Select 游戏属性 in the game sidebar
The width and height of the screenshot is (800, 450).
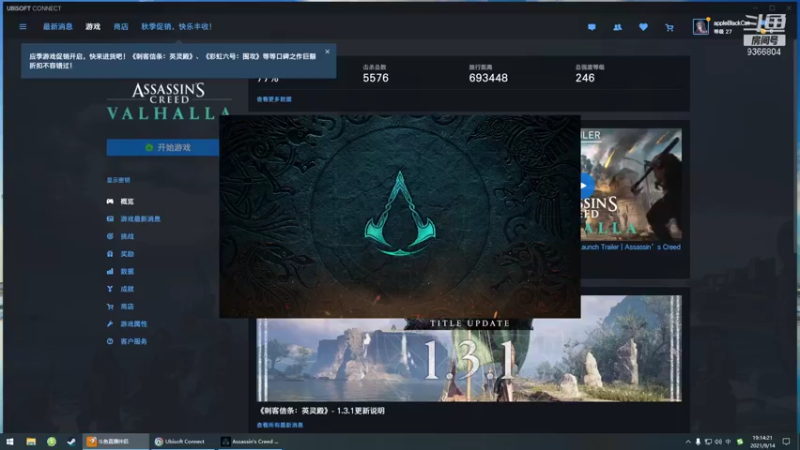tap(134, 324)
